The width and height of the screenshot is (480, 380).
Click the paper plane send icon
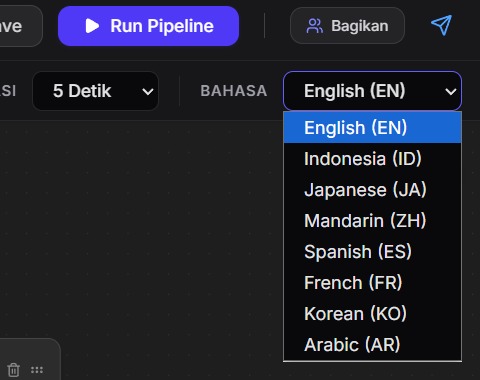tap(441, 25)
